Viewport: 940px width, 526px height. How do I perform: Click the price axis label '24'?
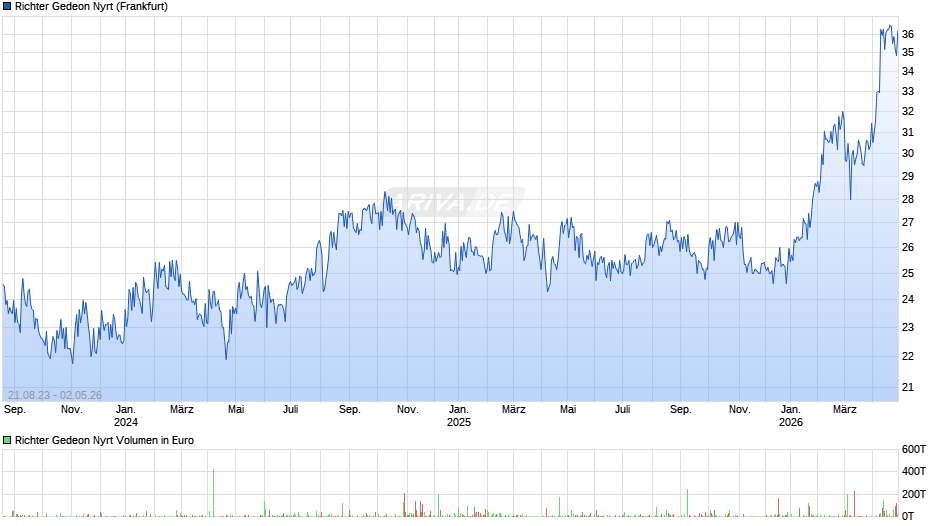tap(908, 299)
